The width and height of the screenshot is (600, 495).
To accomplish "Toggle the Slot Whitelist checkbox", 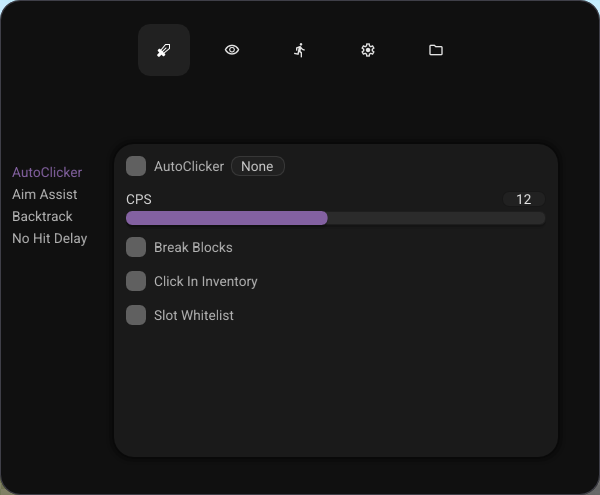I will click(136, 315).
